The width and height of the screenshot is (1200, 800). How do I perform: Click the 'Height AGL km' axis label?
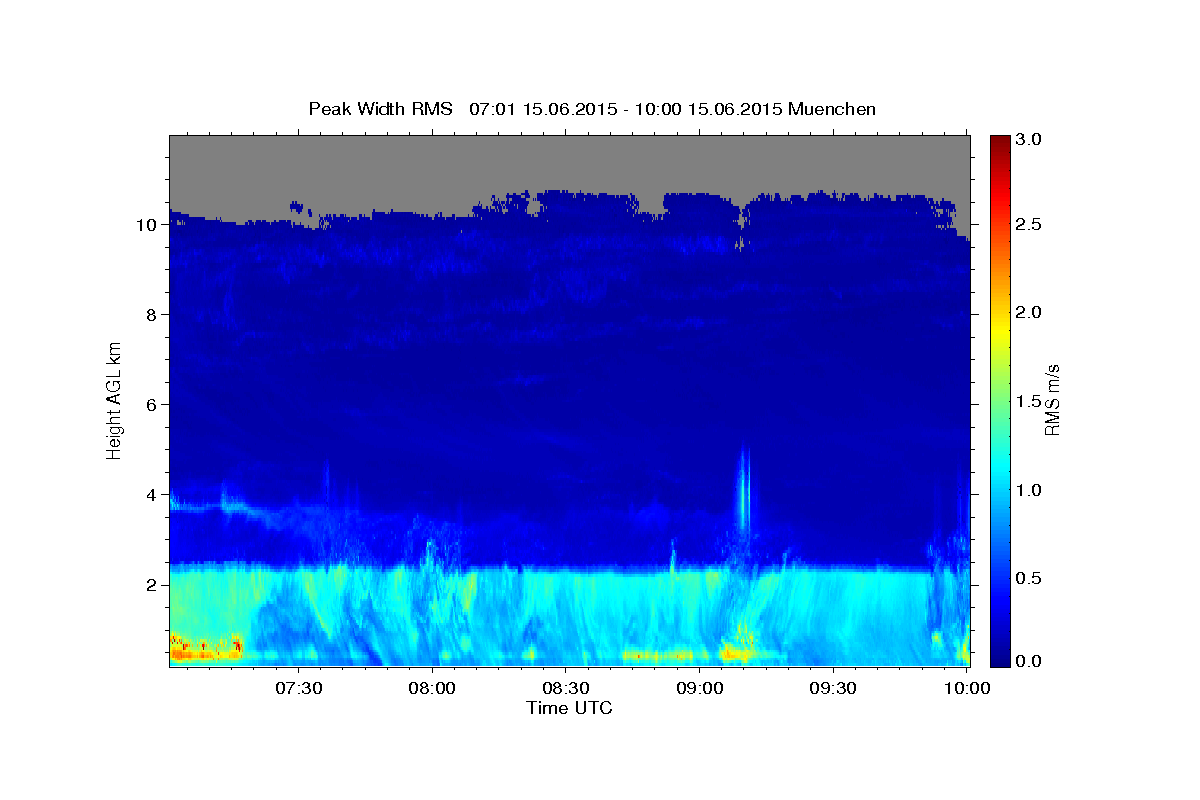click(115, 400)
